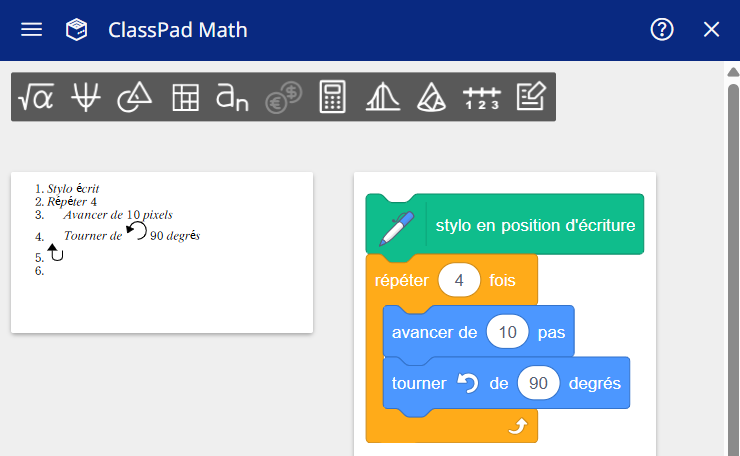Open the help question mark icon
This screenshot has width=740, height=456.
click(x=662, y=30)
